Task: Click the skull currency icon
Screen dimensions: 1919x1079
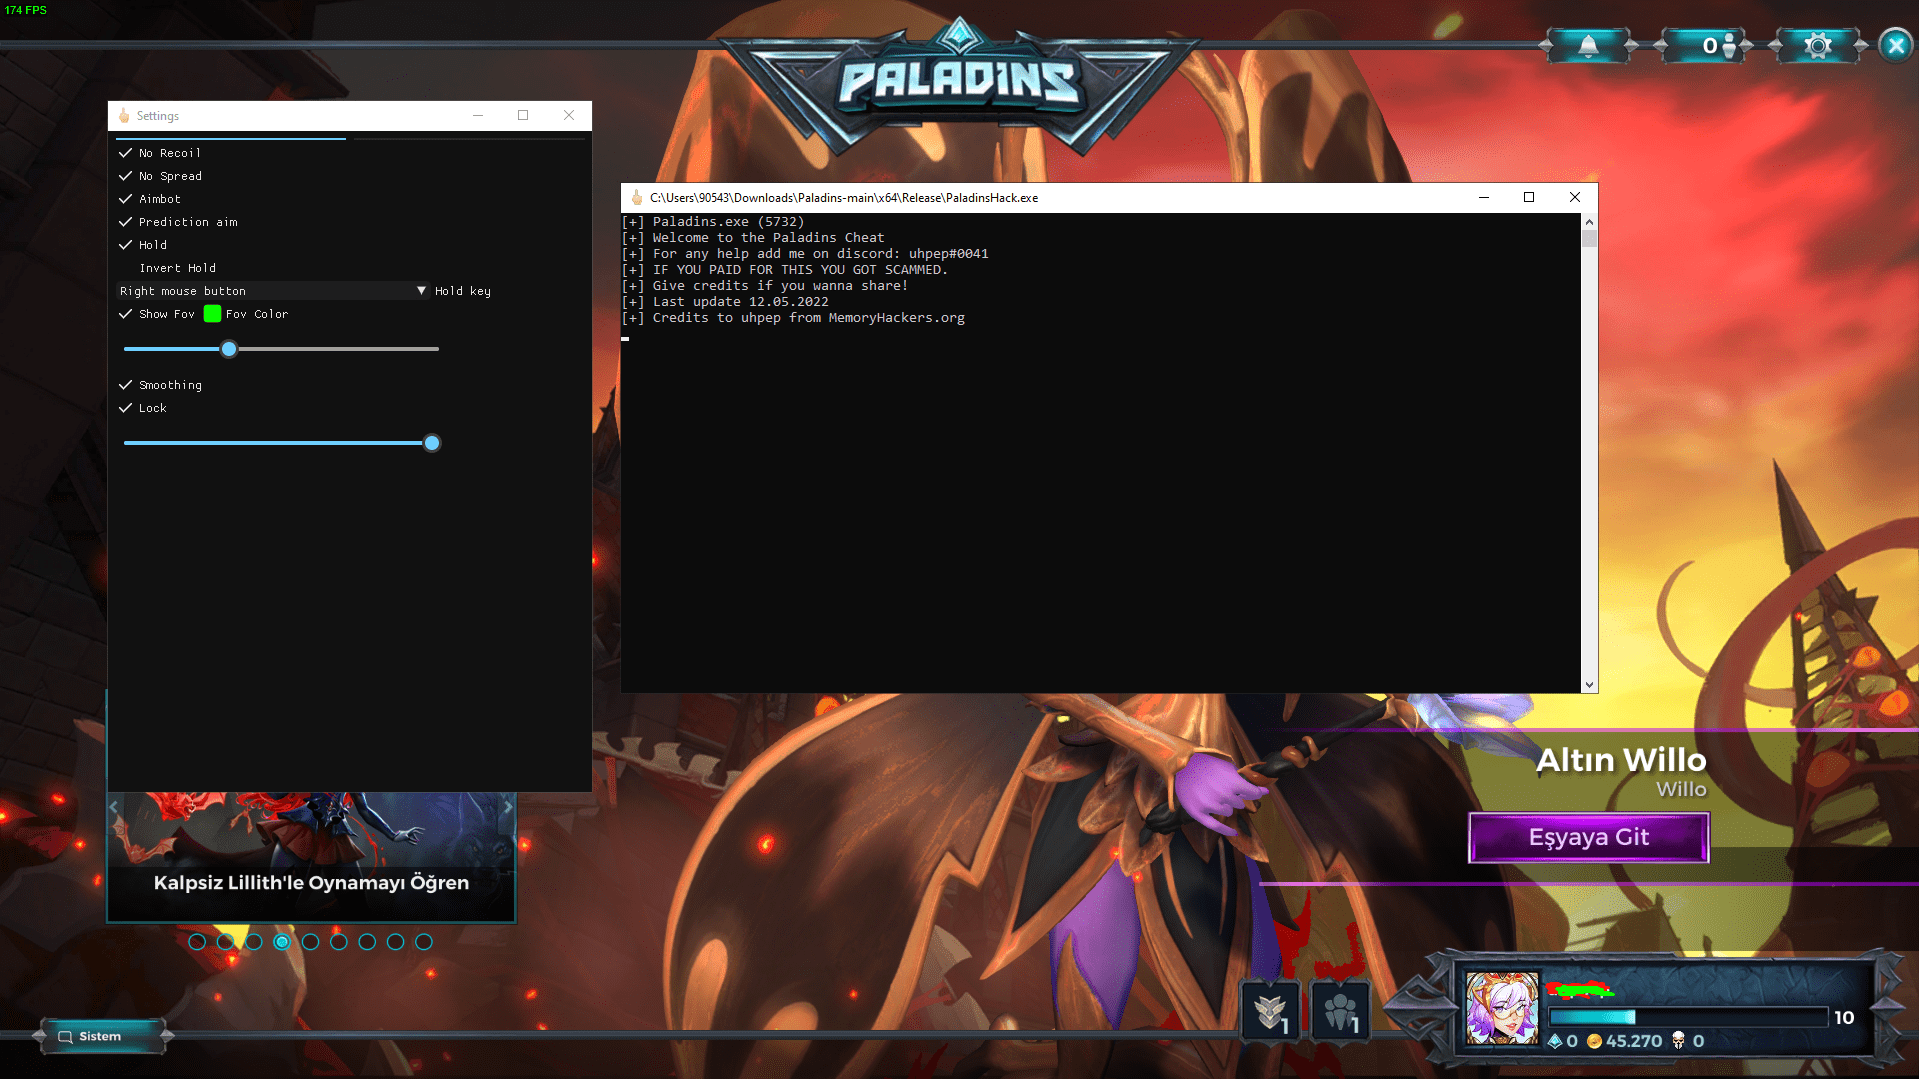Action: (1678, 1041)
